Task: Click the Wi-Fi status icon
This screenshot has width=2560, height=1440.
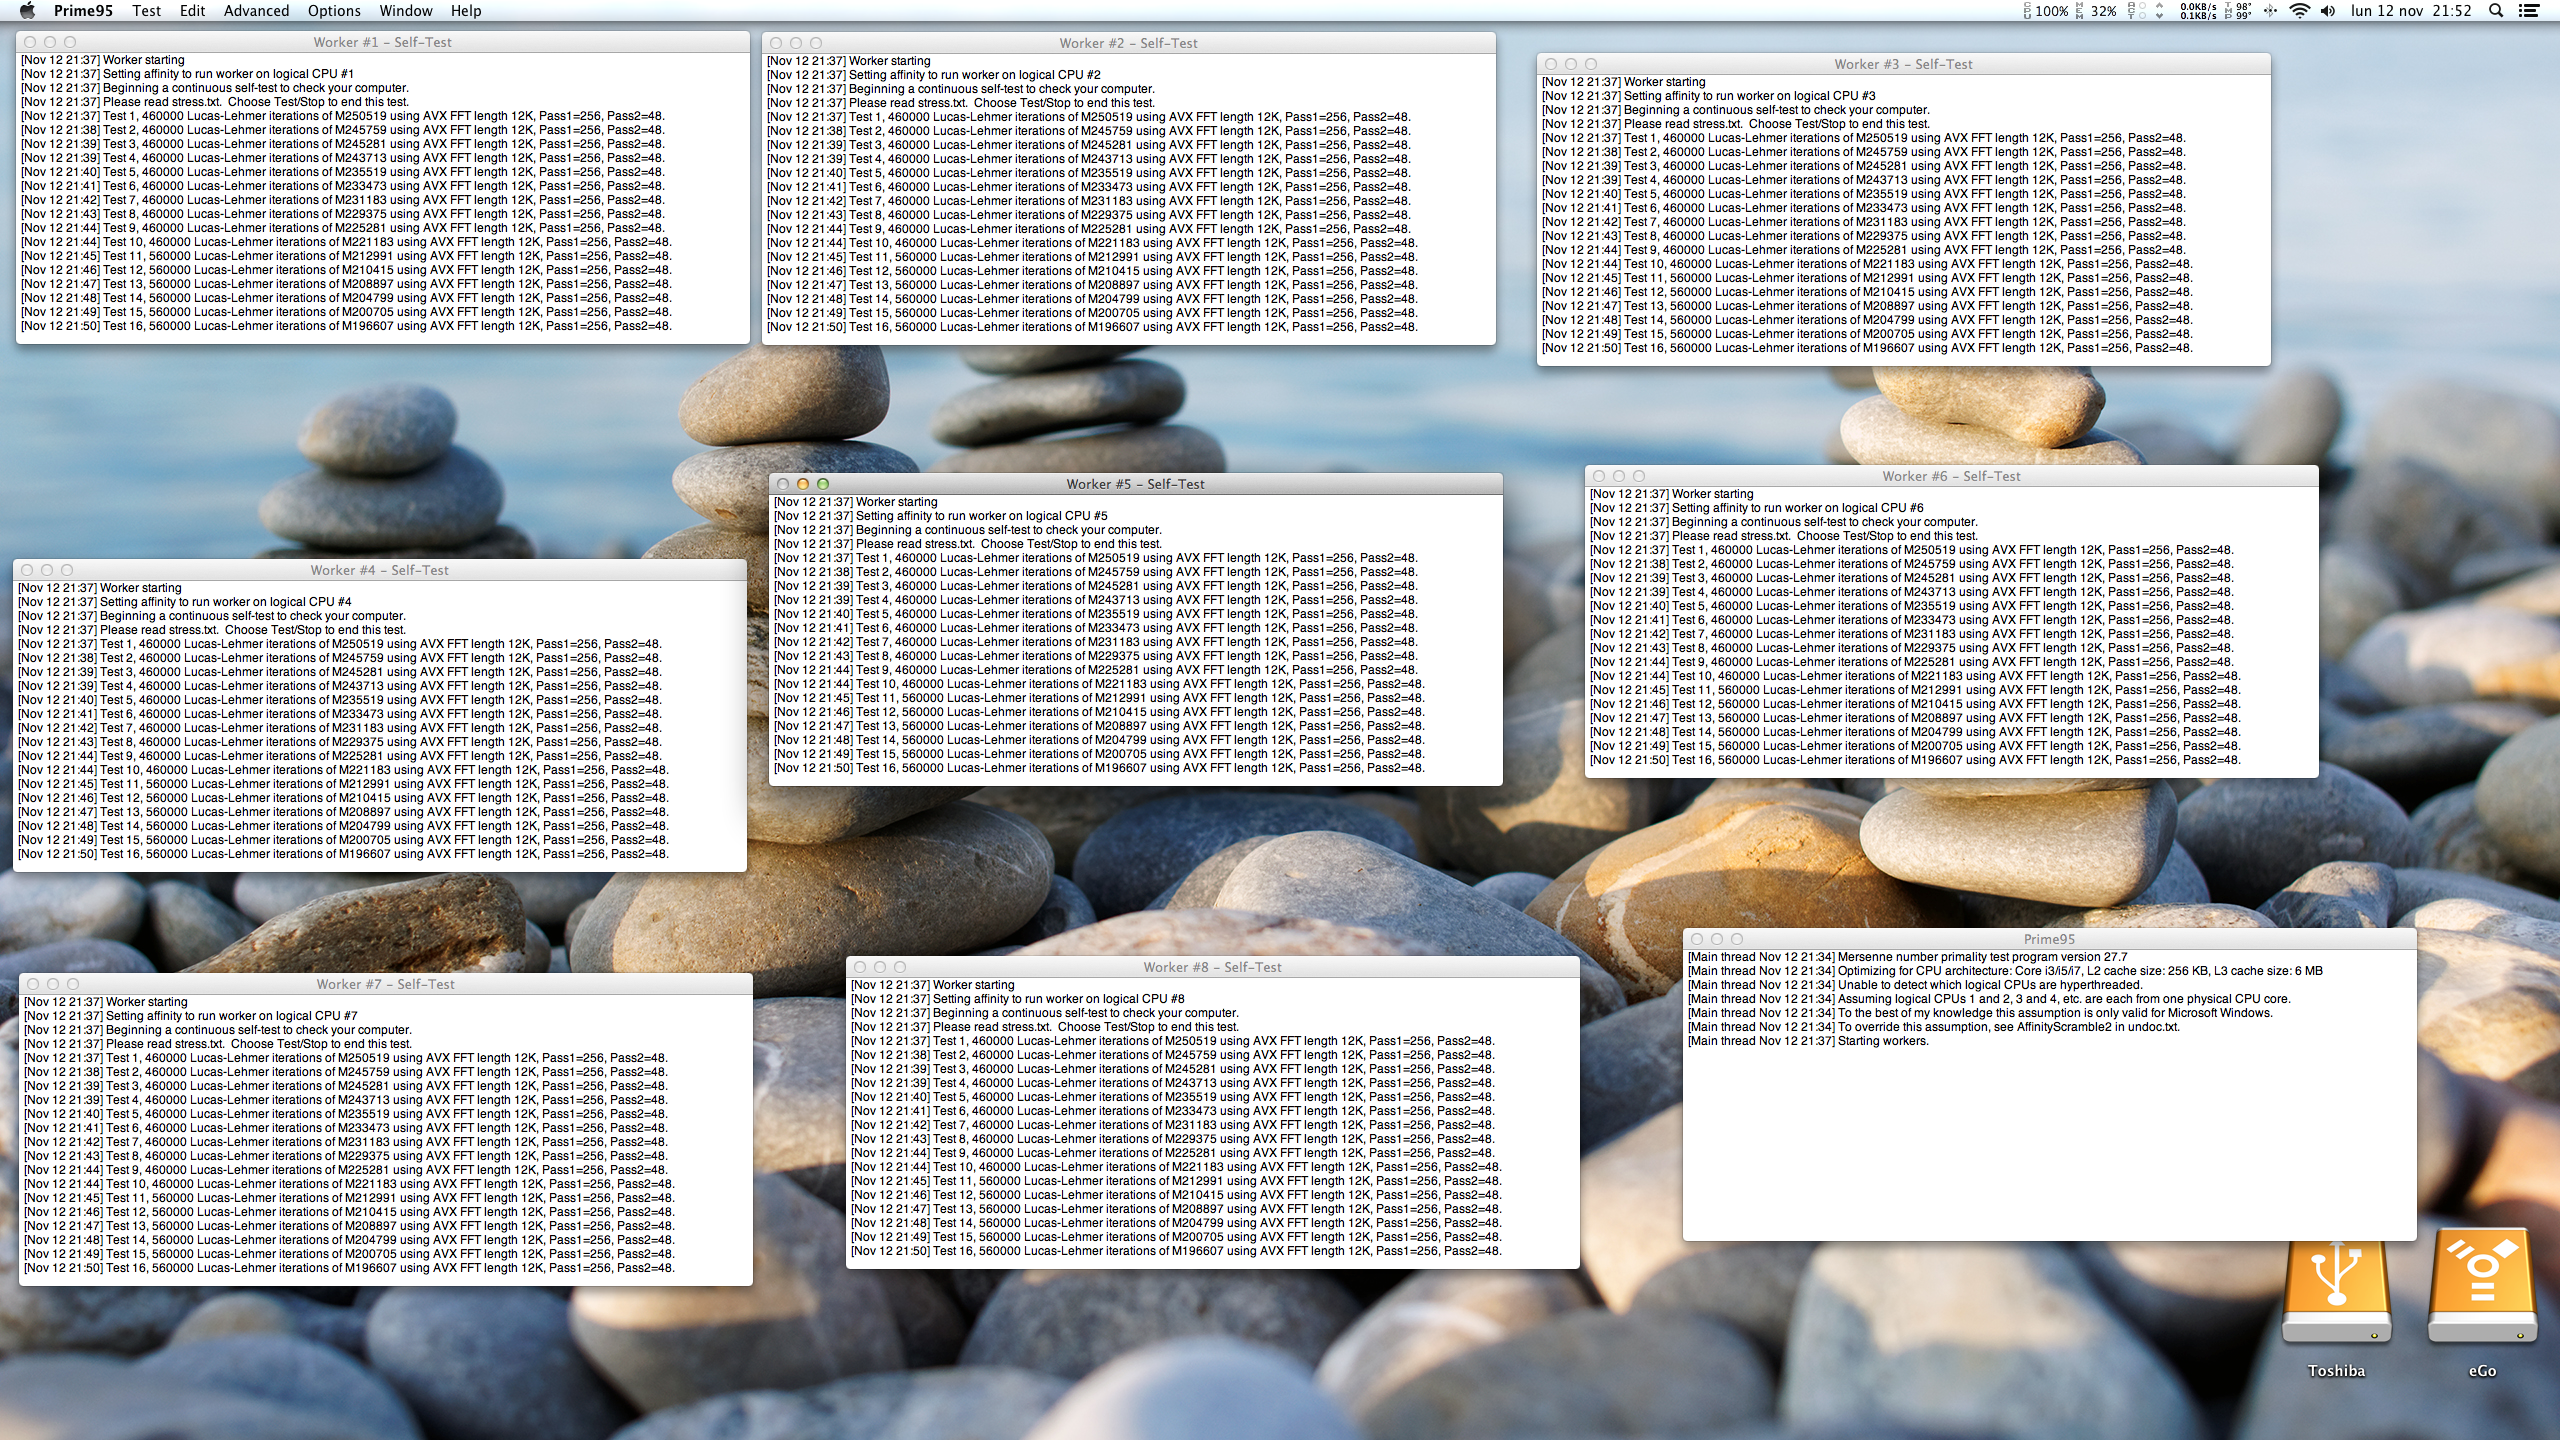Action: (x=2299, y=11)
